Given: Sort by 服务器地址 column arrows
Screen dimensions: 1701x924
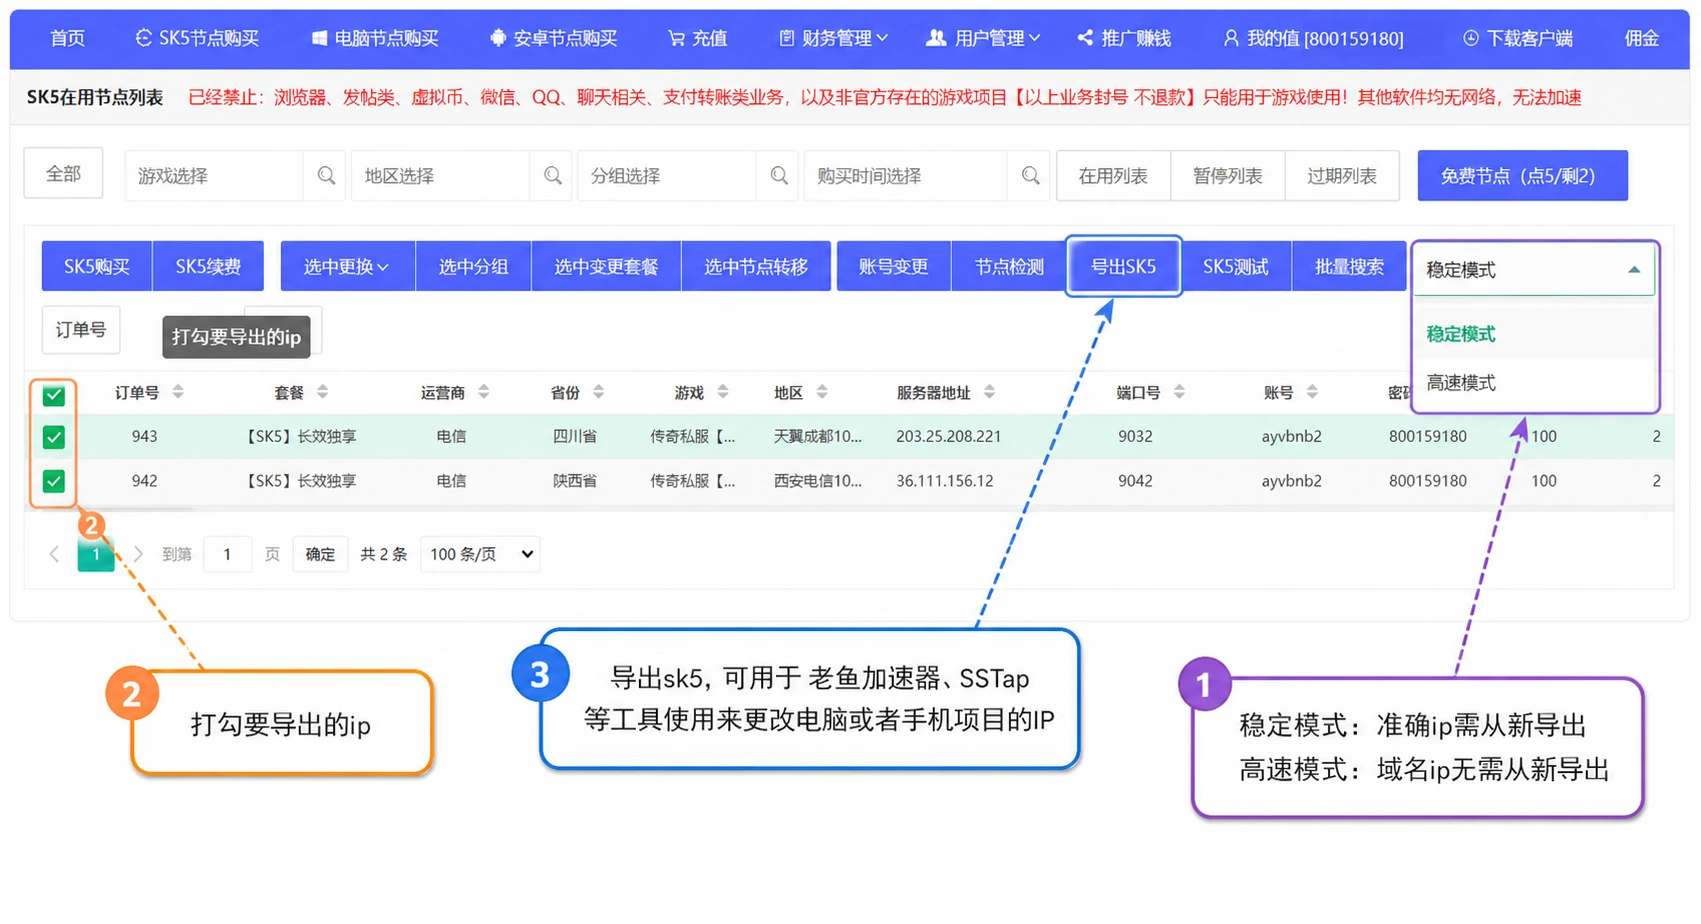Looking at the screenshot, I should tap(989, 392).
